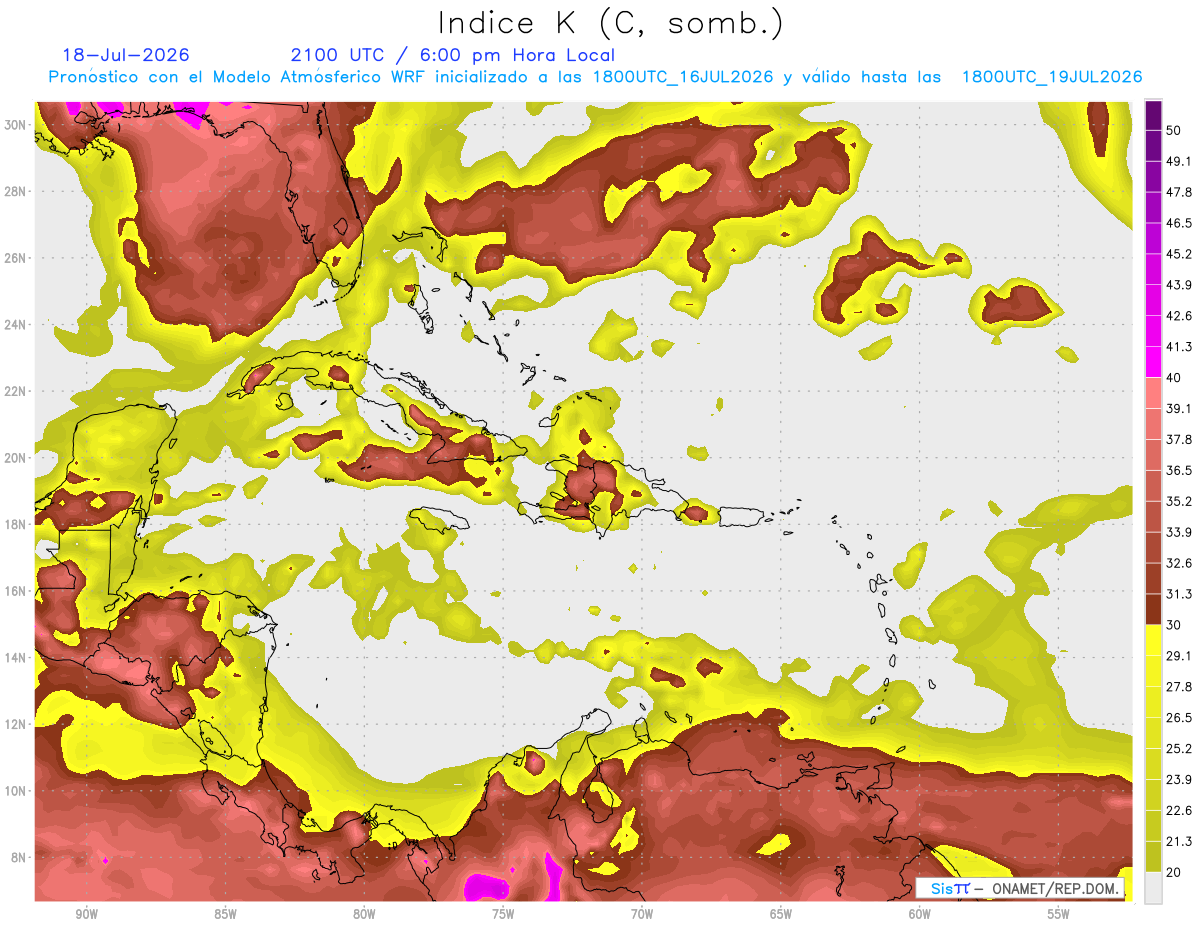
Task: Click the colorbar value '25.2'
Action: 1179,749
